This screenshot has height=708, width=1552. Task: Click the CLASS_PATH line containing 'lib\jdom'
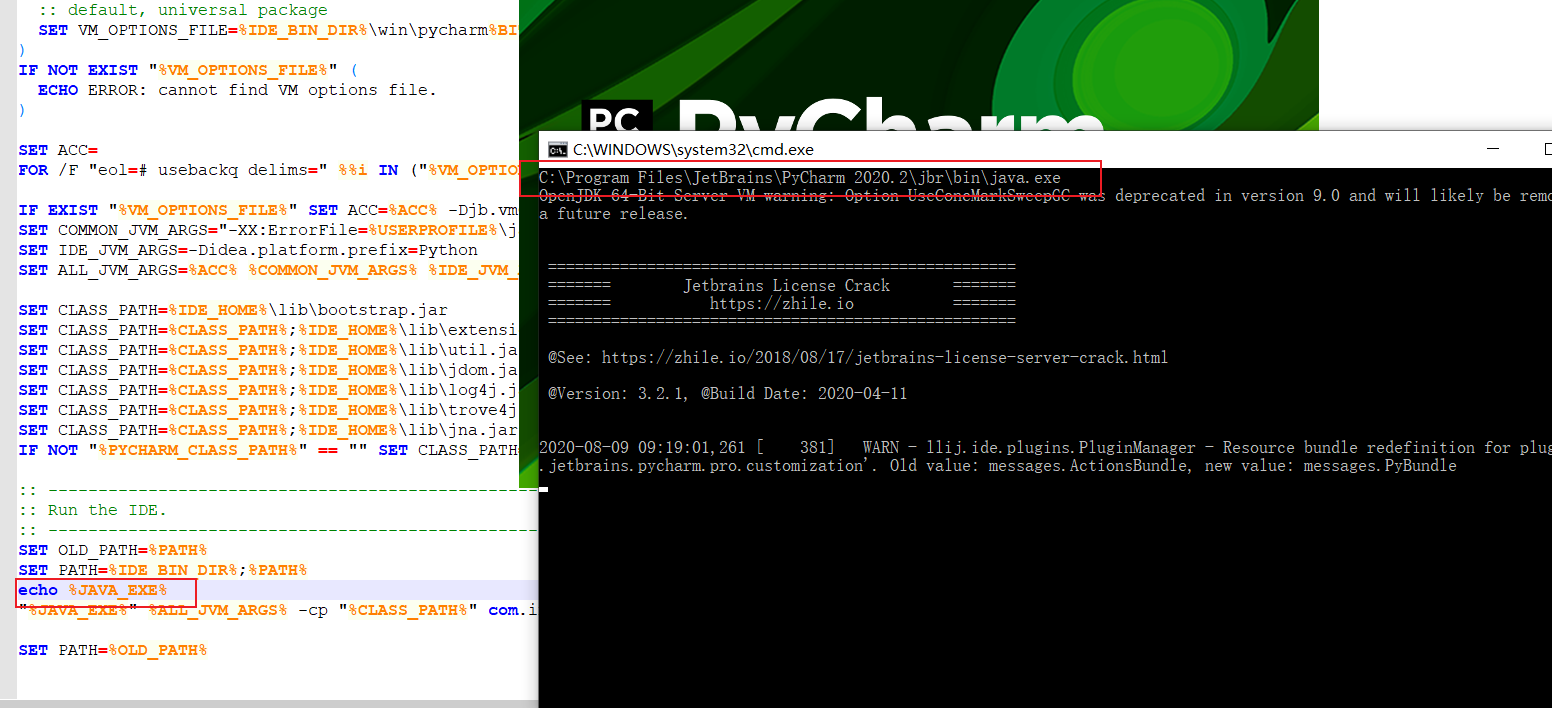point(268,370)
